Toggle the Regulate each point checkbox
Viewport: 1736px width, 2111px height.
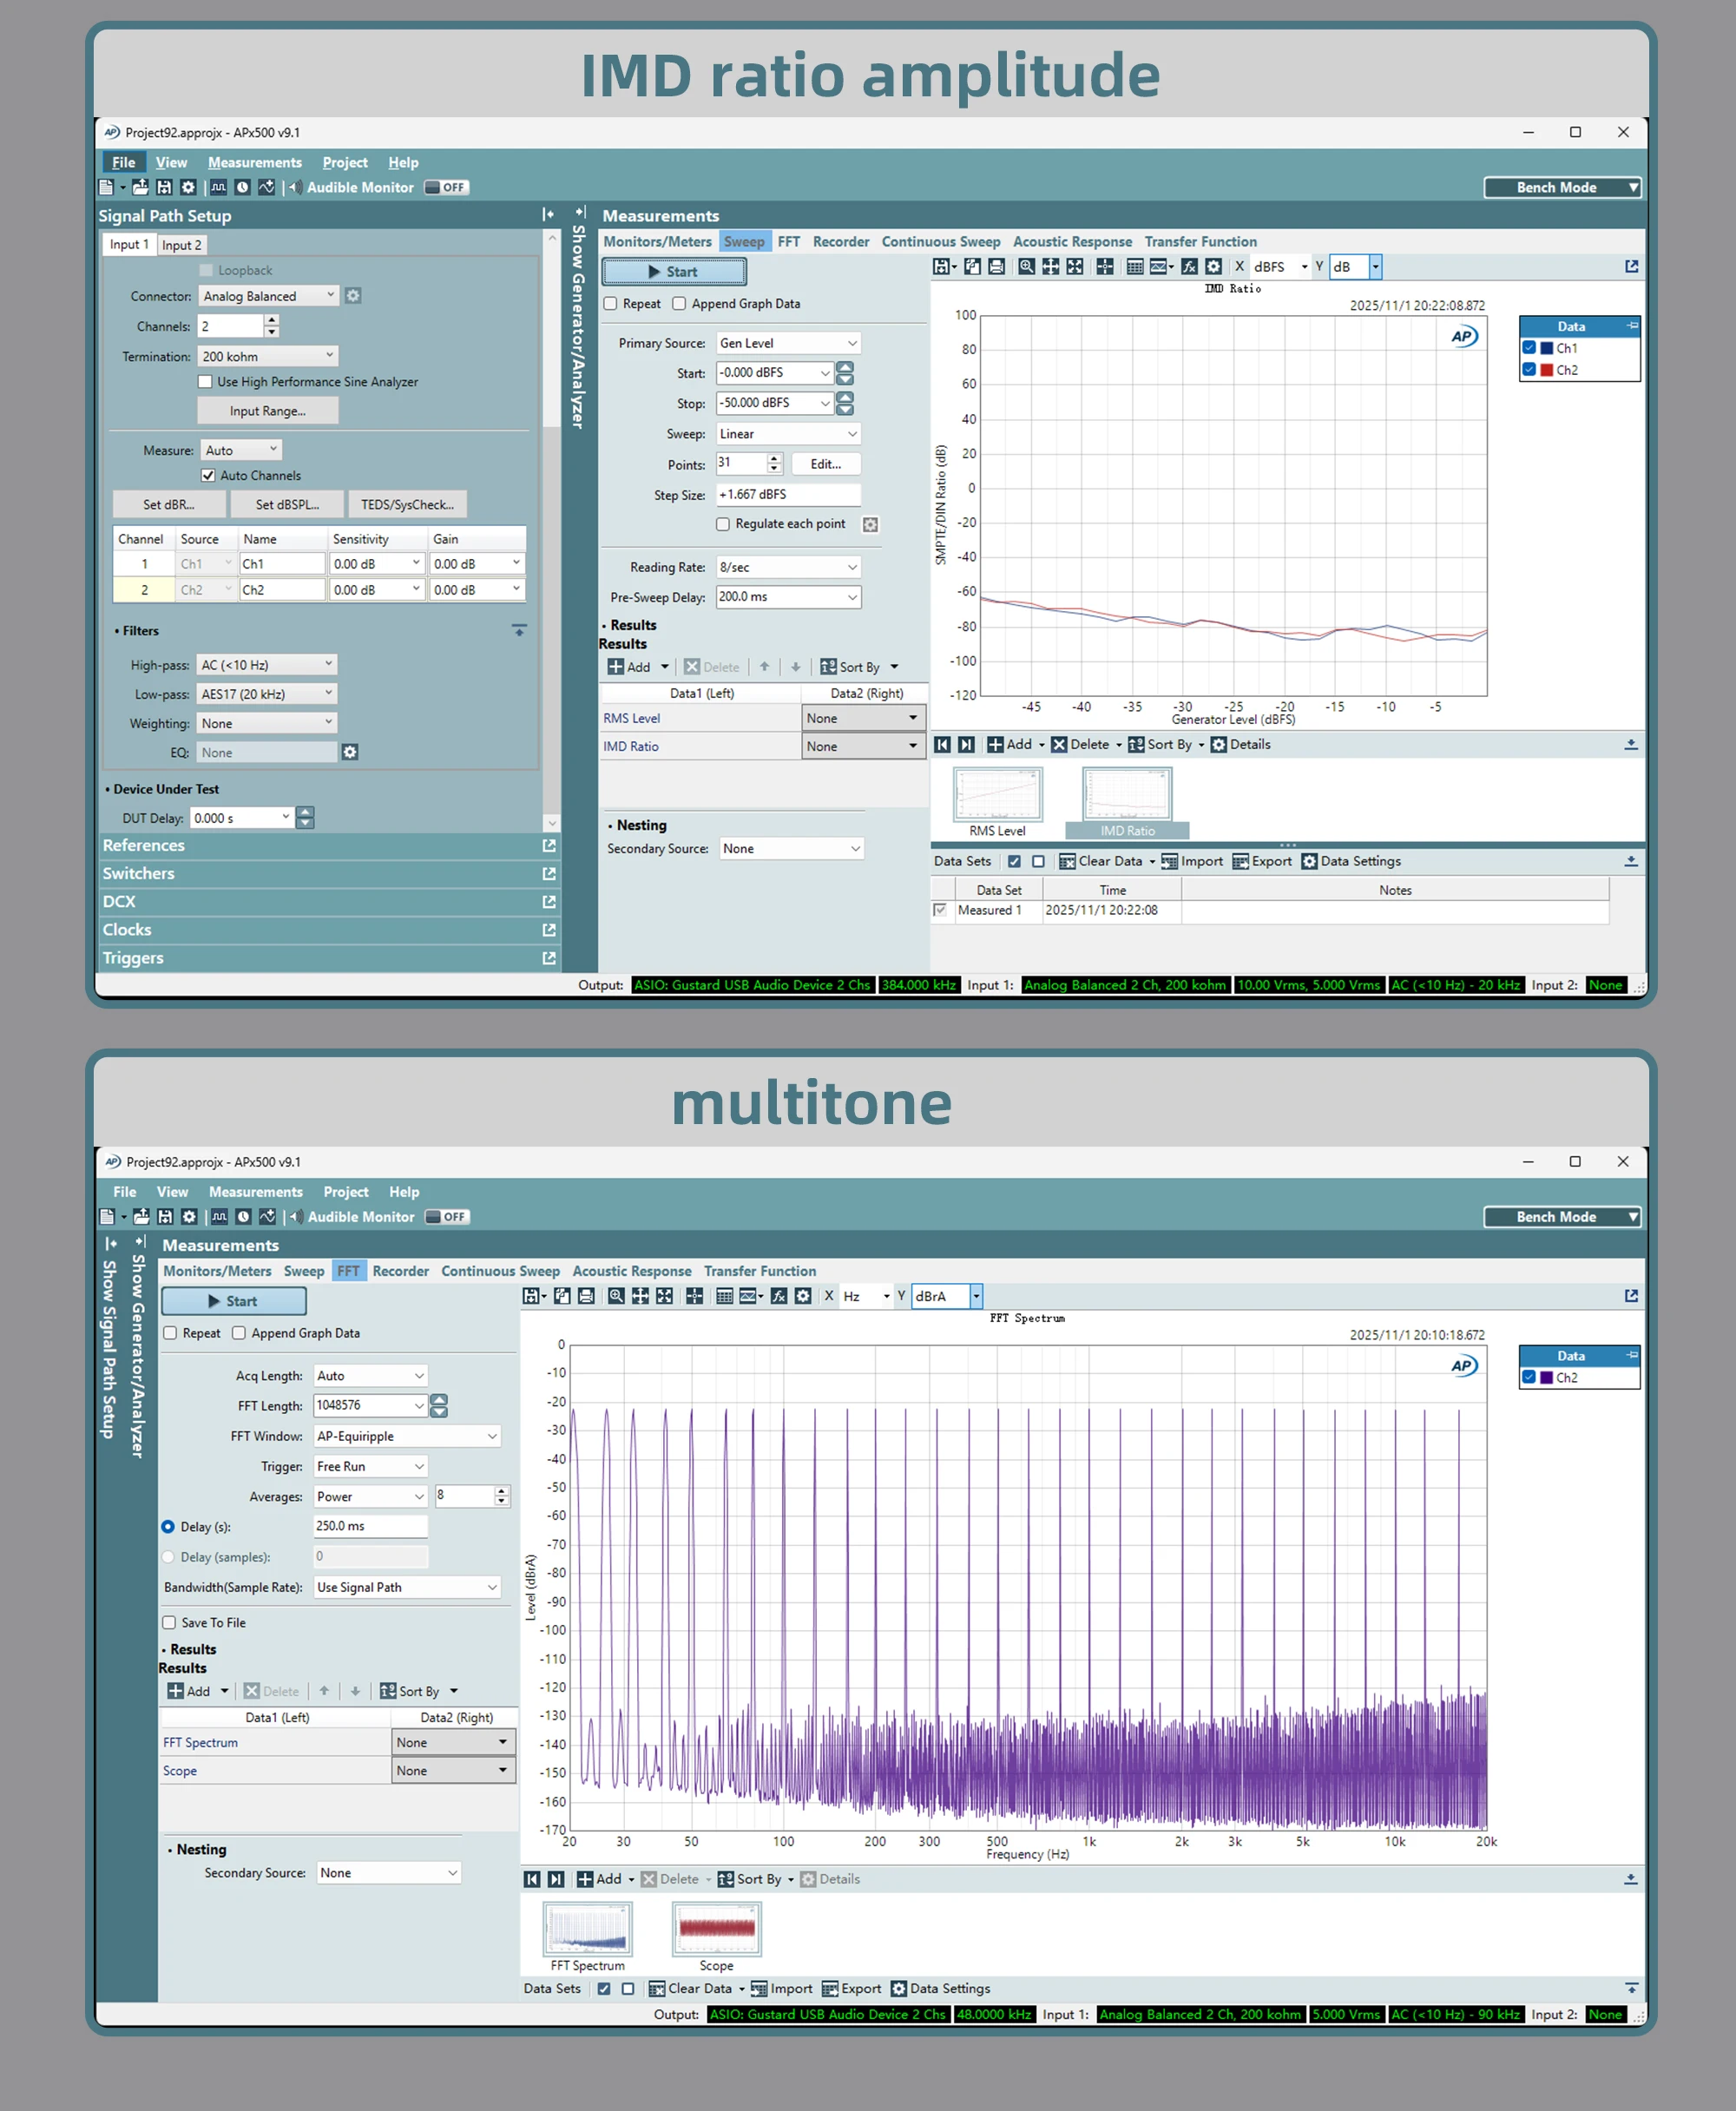[723, 524]
